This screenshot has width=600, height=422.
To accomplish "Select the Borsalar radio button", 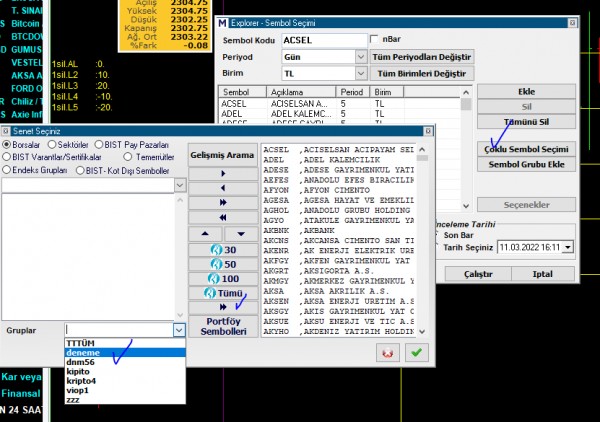I will 7,145.
